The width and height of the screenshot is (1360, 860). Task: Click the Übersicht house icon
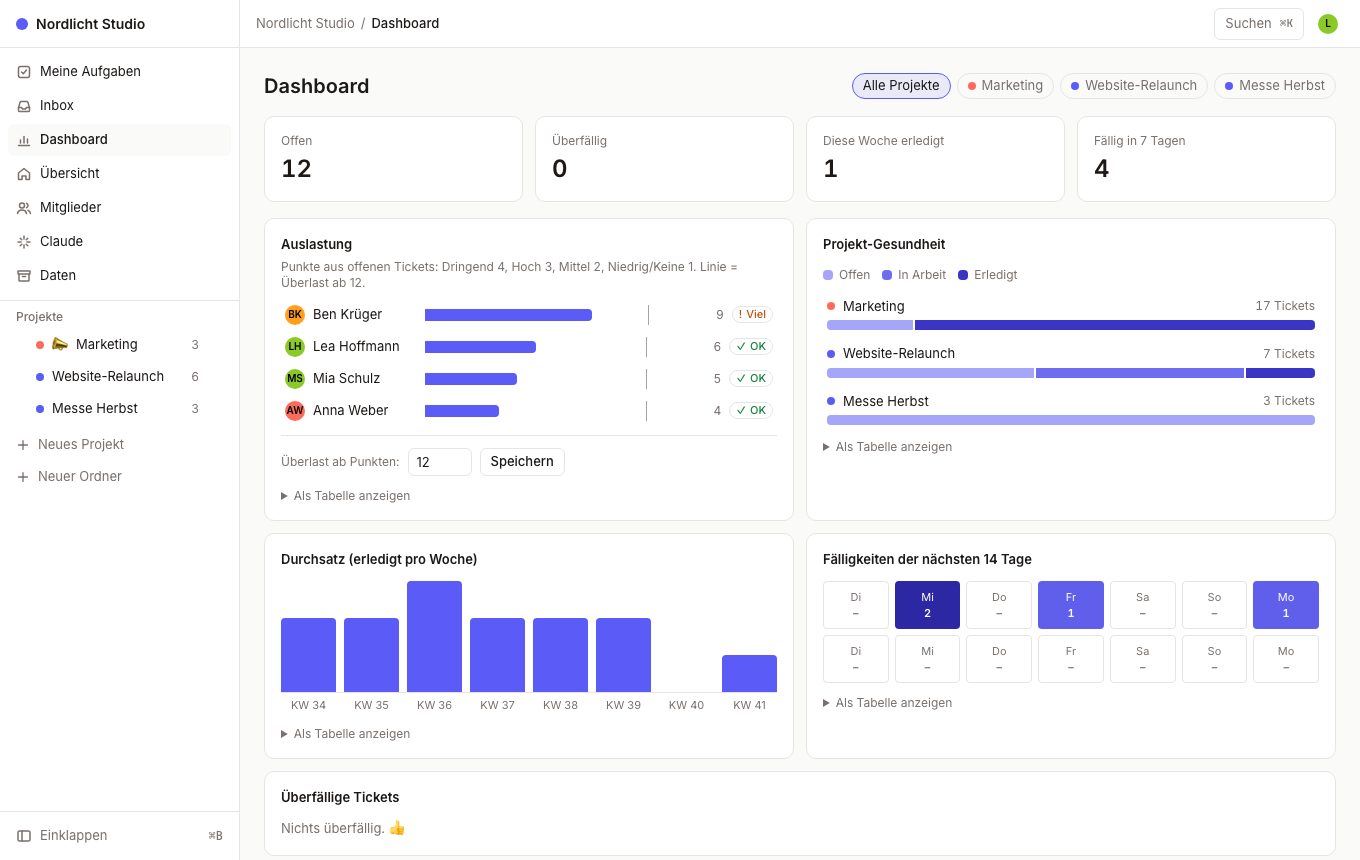click(x=24, y=174)
